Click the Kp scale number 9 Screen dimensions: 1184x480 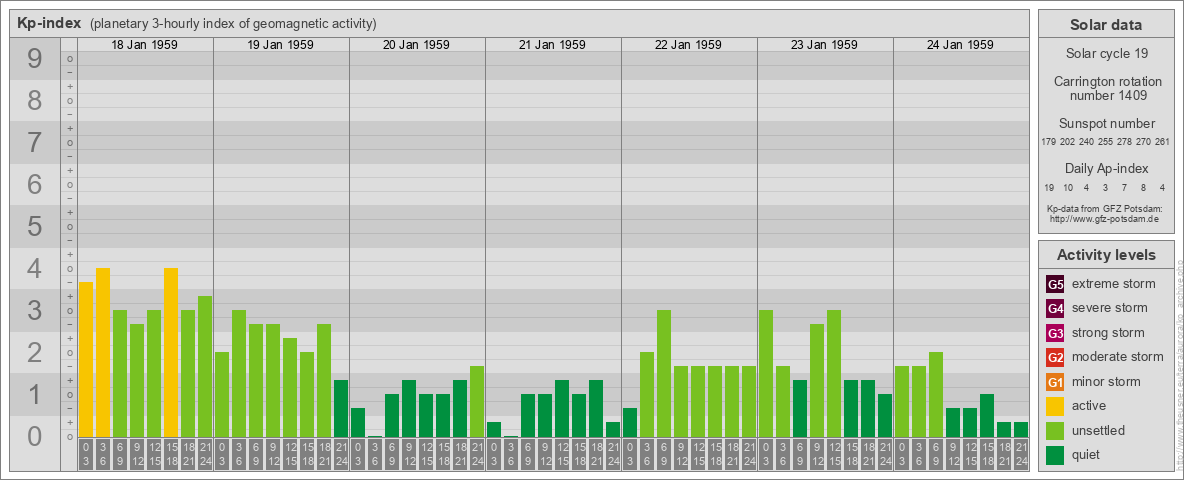[x=35, y=59]
